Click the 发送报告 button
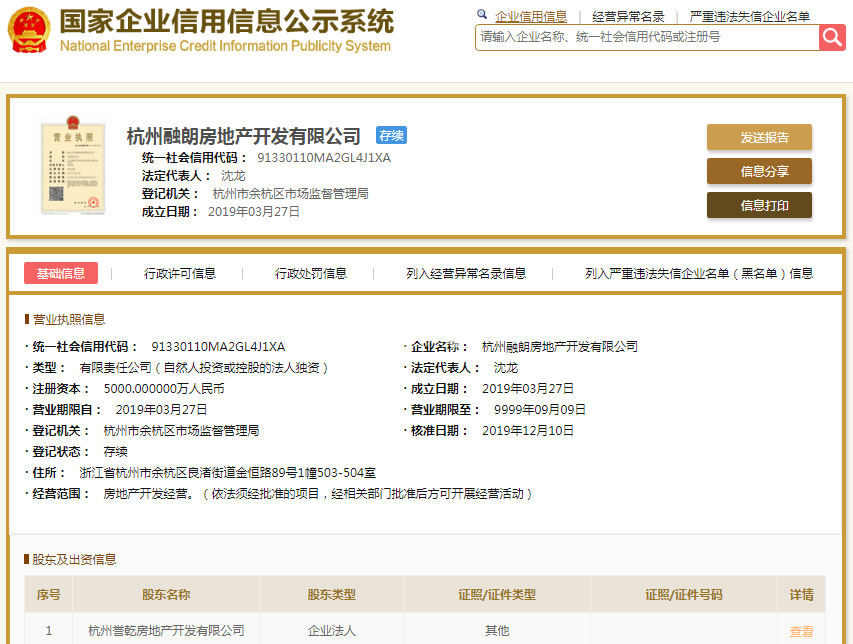The width and height of the screenshot is (853, 644). pos(759,137)
